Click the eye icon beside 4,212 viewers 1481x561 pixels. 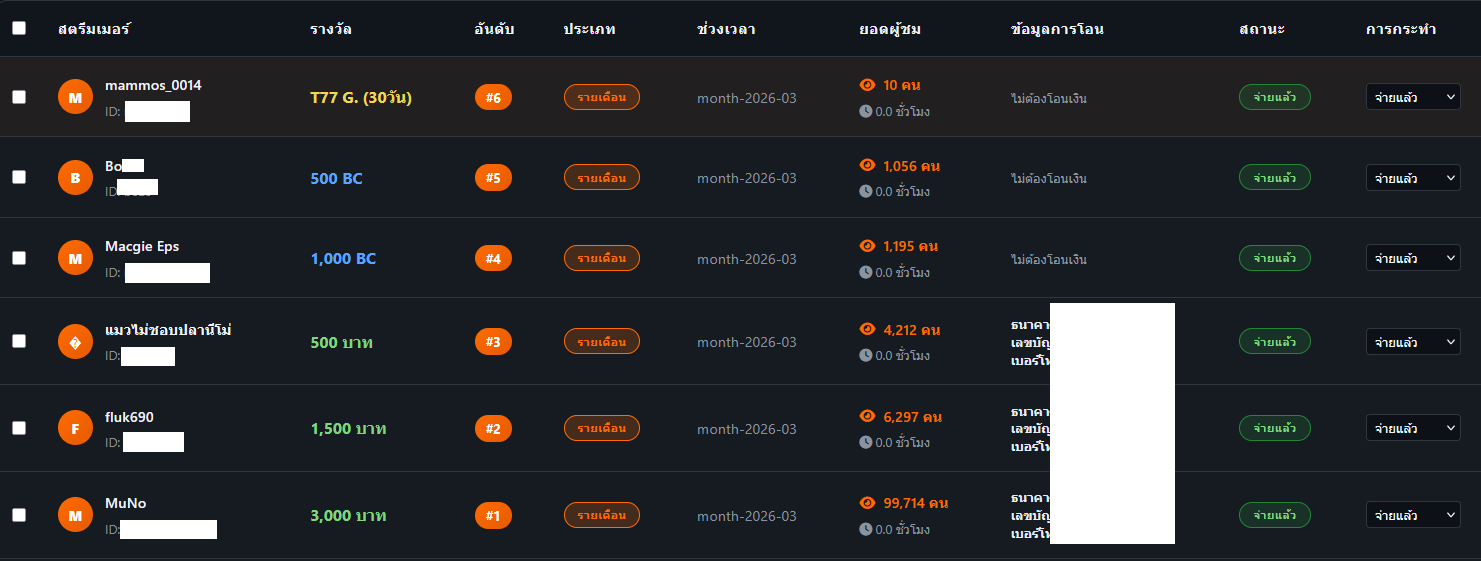(x=867, y=329)
